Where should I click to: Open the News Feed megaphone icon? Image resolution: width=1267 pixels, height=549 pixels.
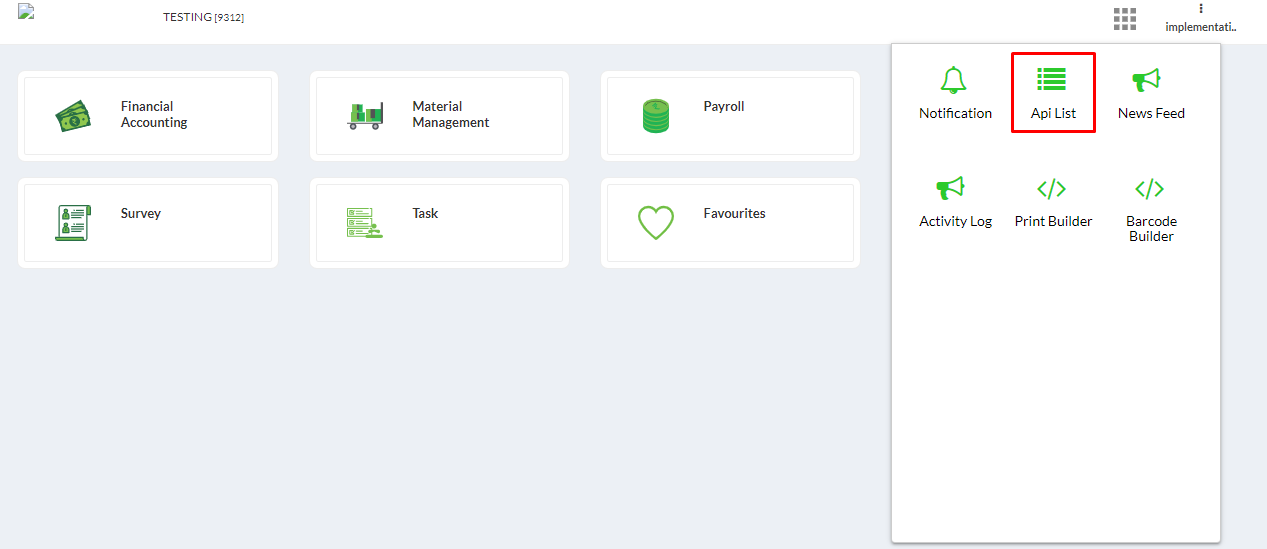[x=1146, y=80]
